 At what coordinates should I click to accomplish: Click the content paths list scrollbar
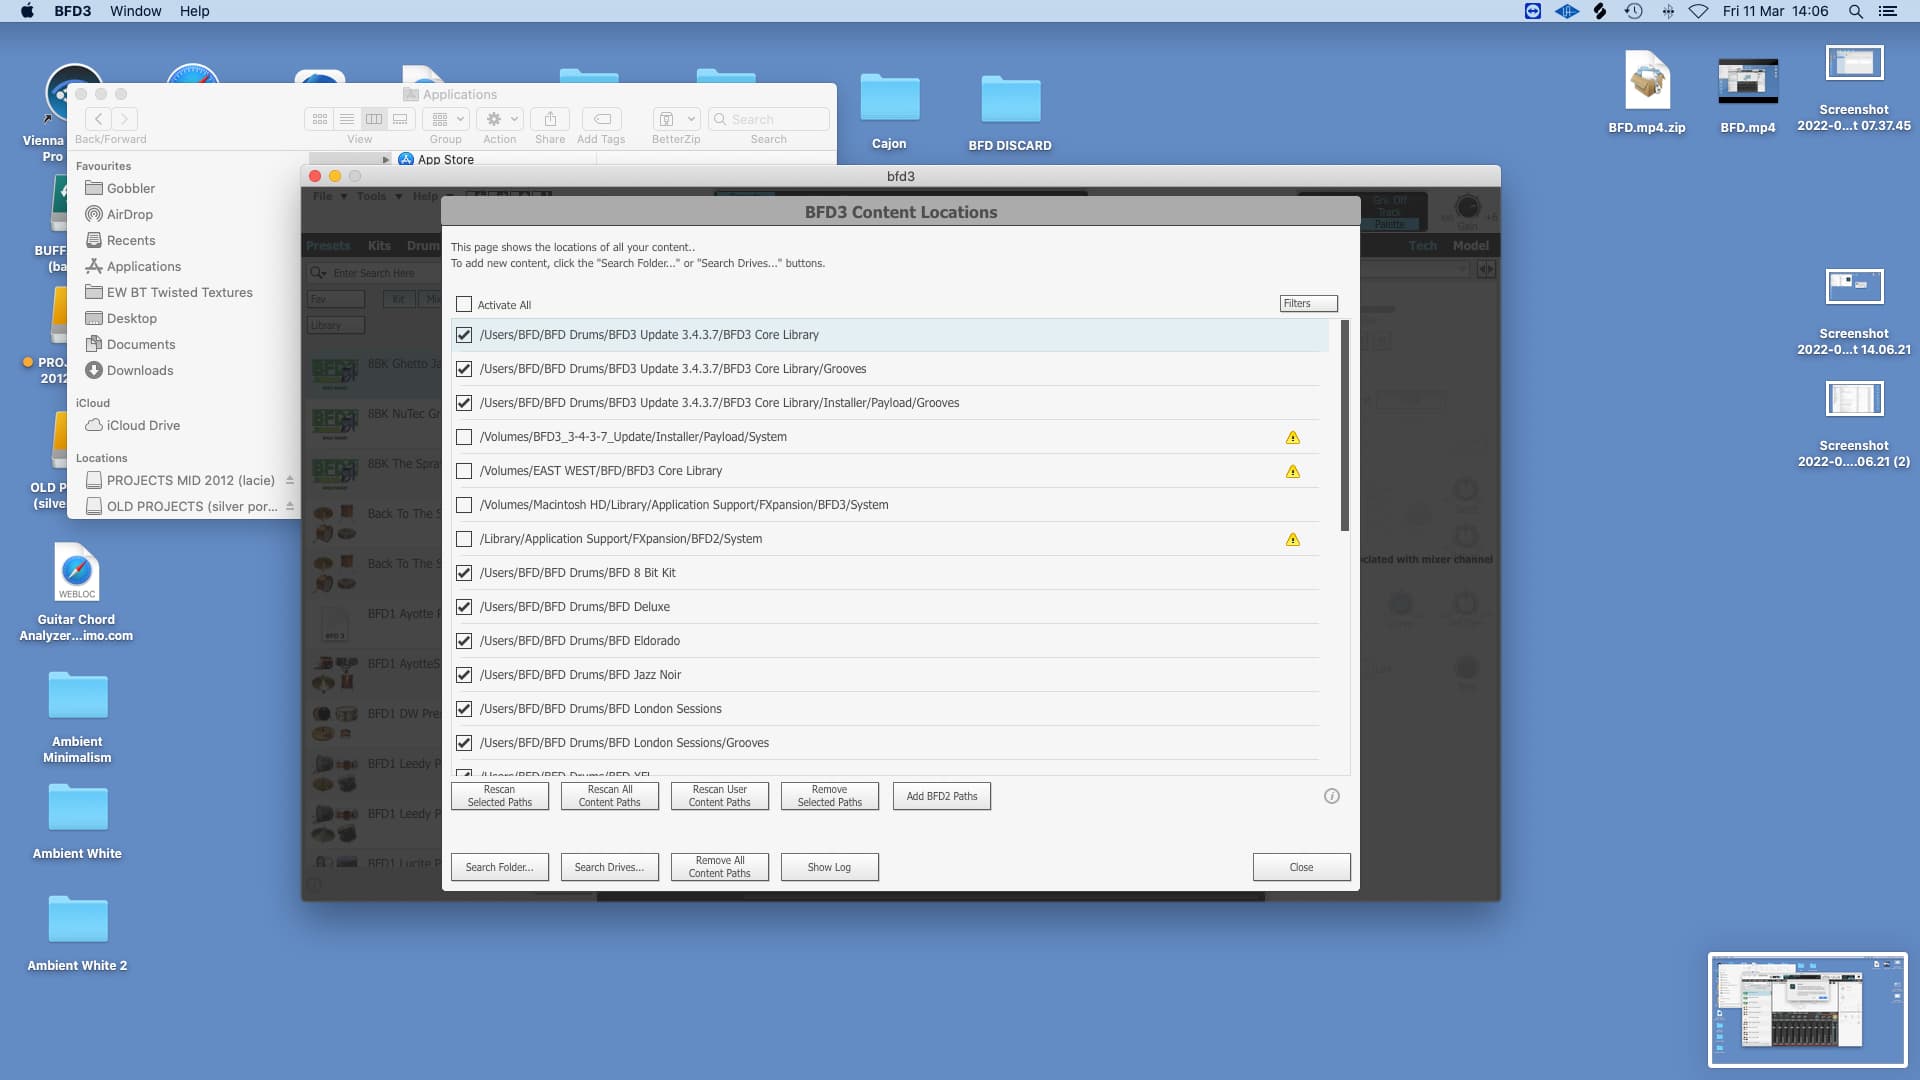pos(1344,425)
